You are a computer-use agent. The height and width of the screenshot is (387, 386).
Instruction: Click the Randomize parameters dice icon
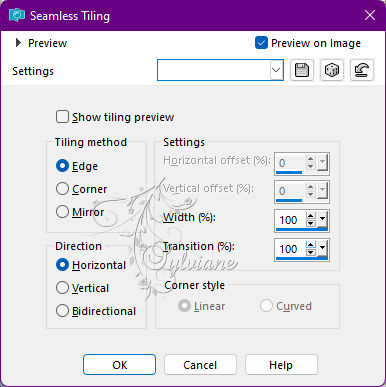point(332,70)
